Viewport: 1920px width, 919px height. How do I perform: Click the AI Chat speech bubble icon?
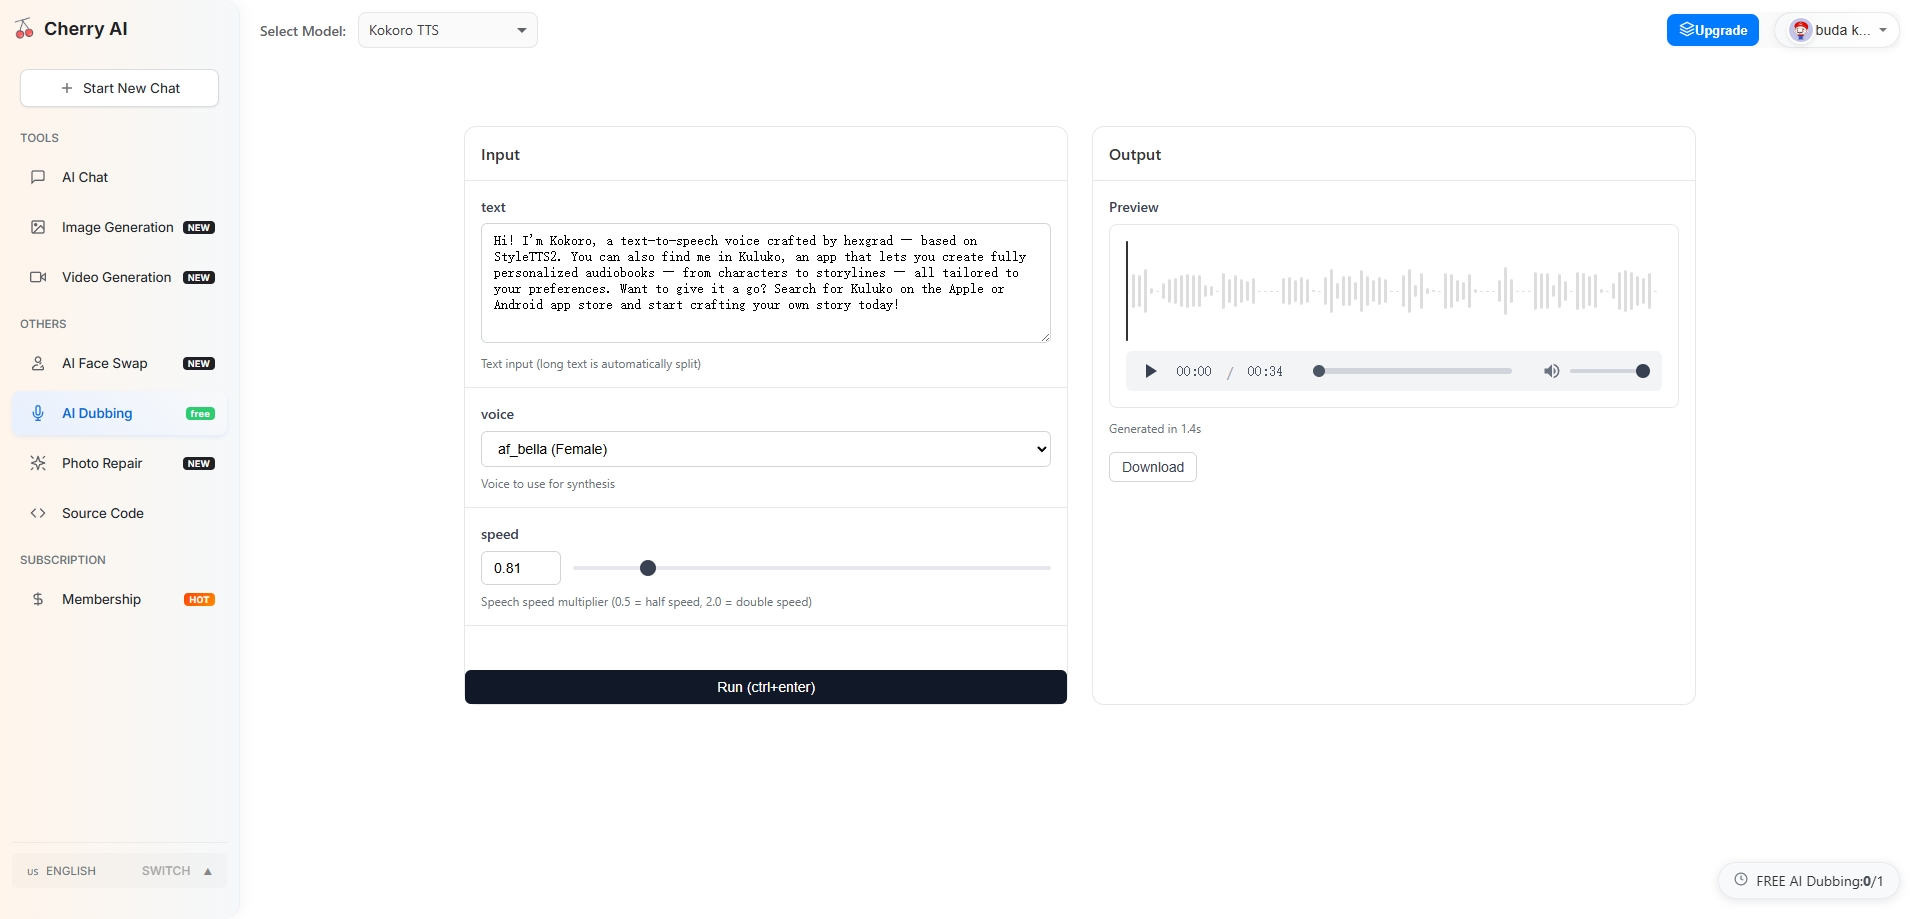click(x=38, y=177)
